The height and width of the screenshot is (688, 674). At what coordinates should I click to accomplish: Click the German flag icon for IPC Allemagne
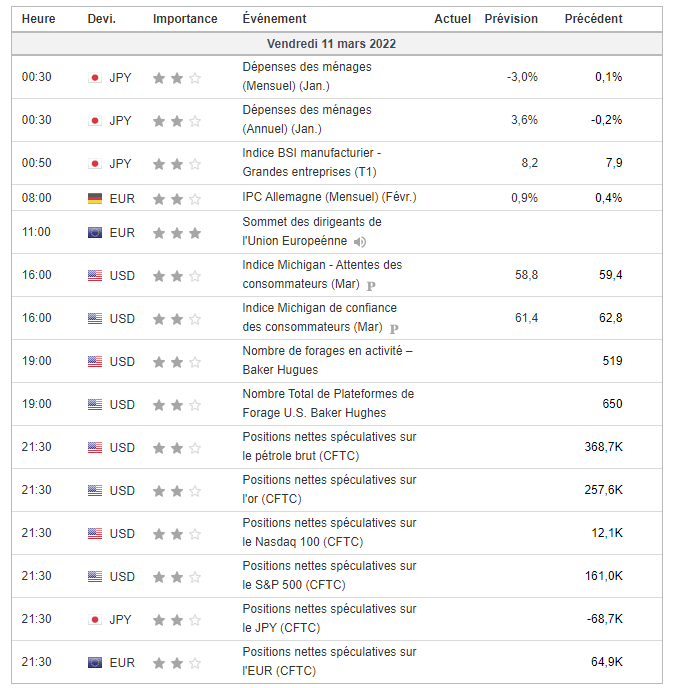tap(95, 198)
